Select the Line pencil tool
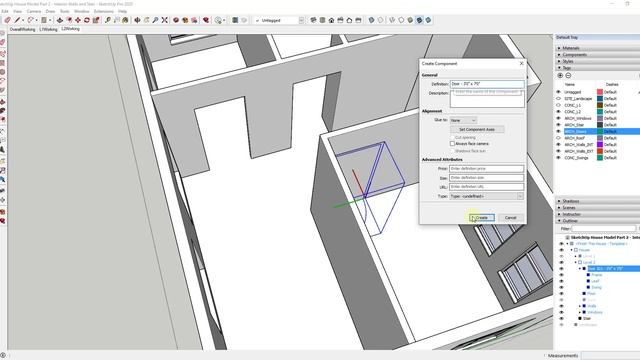 click(17, 20)
